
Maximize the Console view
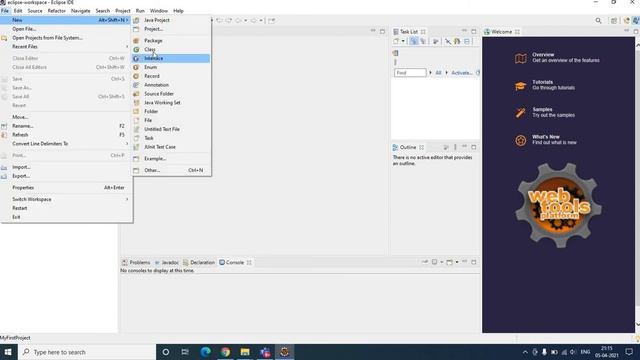click(x=474, y=262)
